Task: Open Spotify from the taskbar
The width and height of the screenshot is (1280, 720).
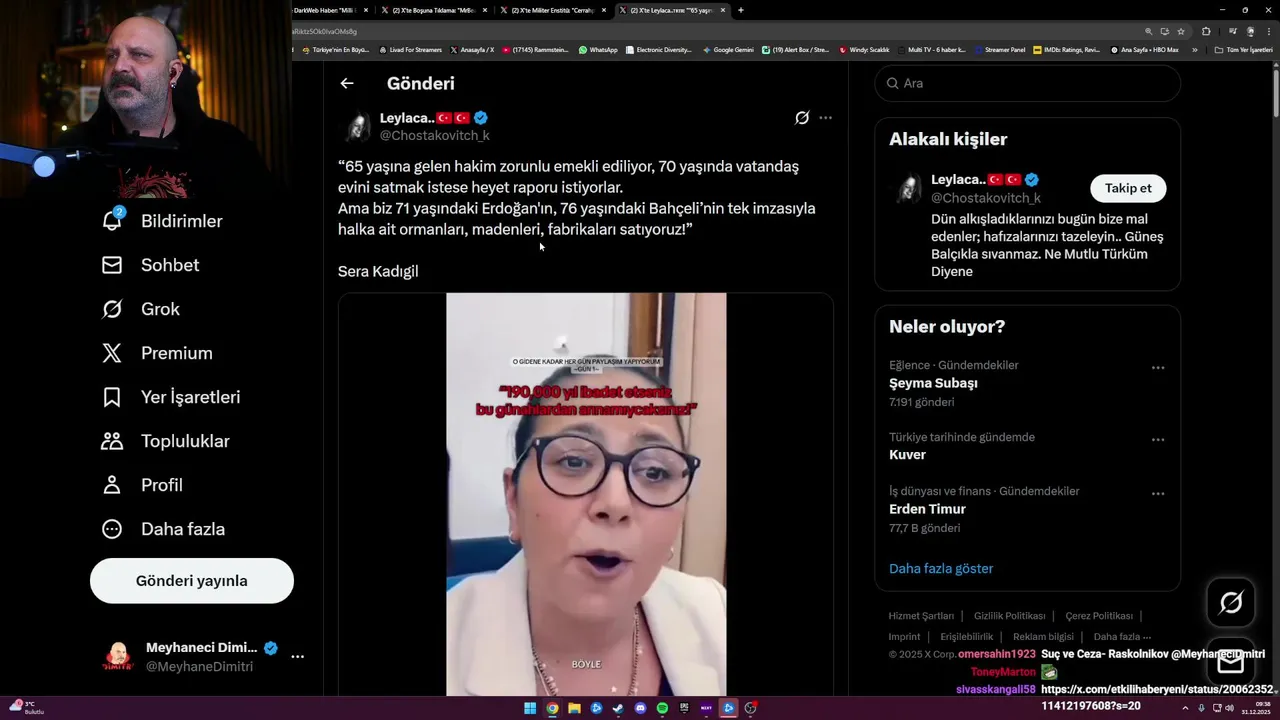Action: click(x=662, y=708)
